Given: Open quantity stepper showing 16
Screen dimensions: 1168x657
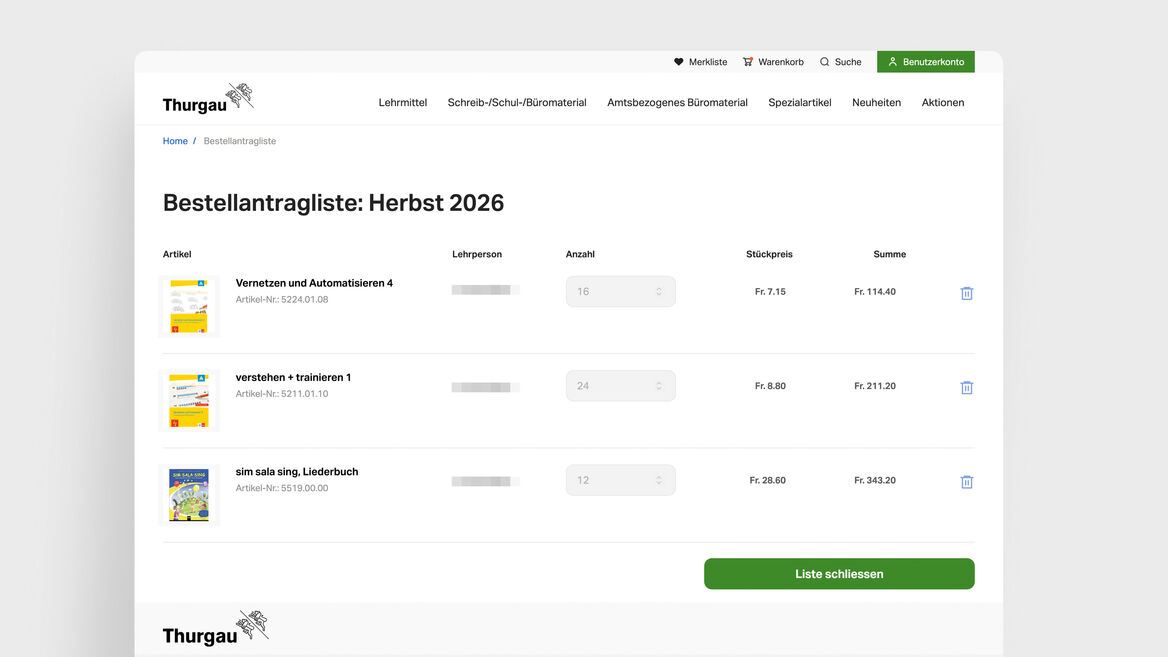Looking at the screenshot, I should coord(620,292).
